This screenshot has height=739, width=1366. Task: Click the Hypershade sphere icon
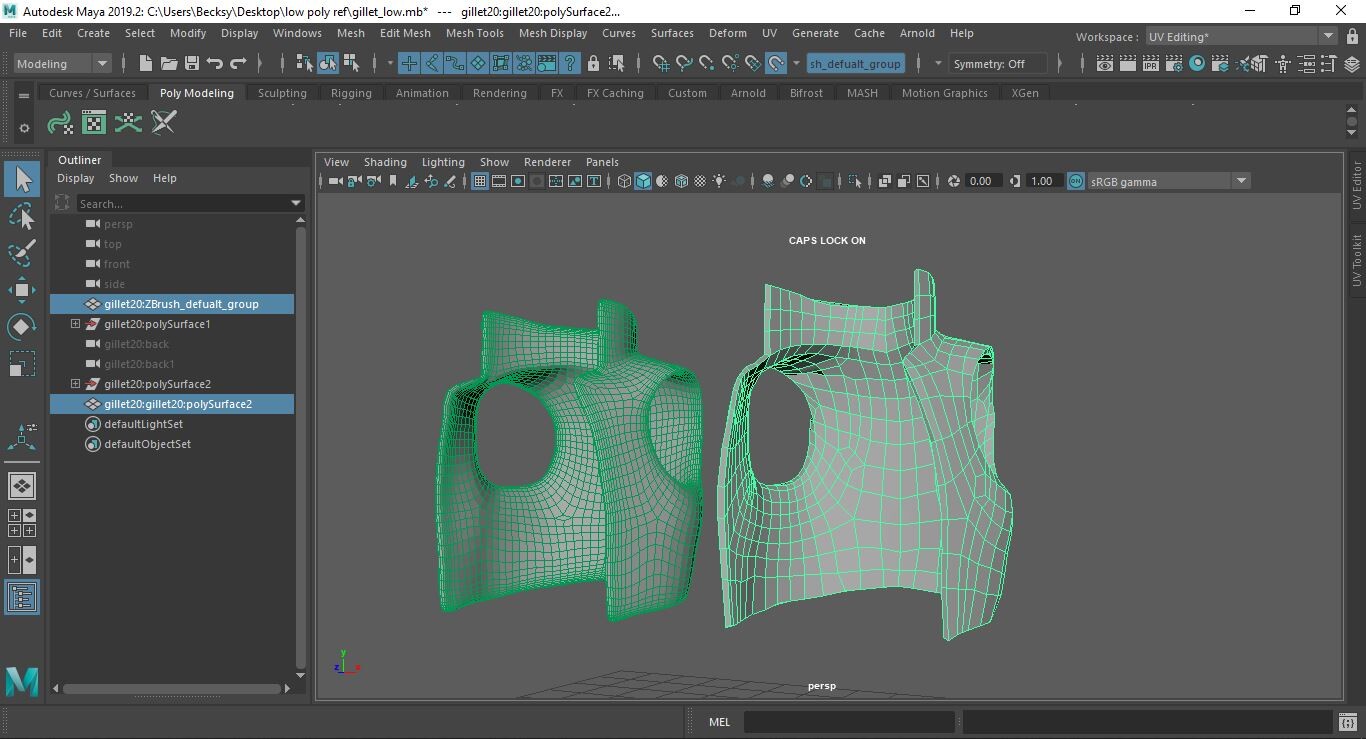click(x=1197, y=64)
